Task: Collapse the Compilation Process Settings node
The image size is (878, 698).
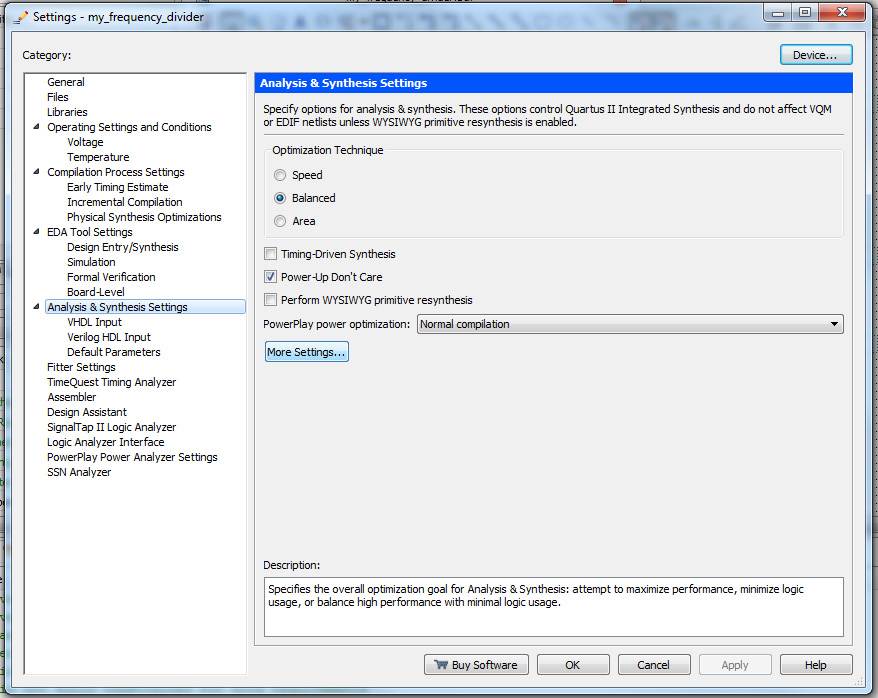Action: pos(36,172)
